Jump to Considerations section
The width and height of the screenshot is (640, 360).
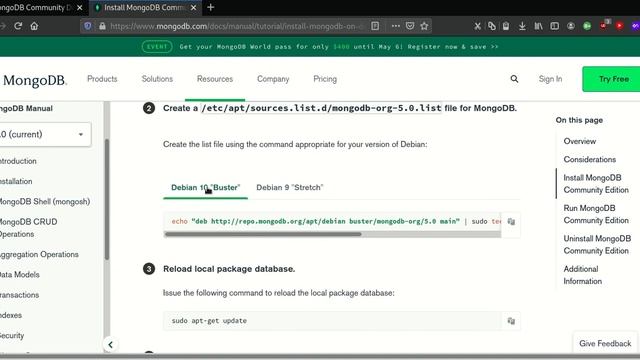[x=590, y=160]
